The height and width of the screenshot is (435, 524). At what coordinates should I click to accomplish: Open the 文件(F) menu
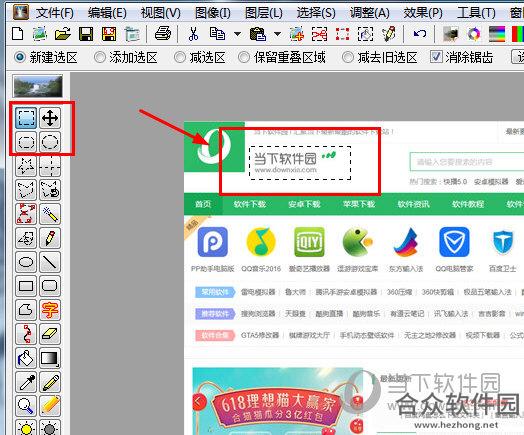pos(55,13)
